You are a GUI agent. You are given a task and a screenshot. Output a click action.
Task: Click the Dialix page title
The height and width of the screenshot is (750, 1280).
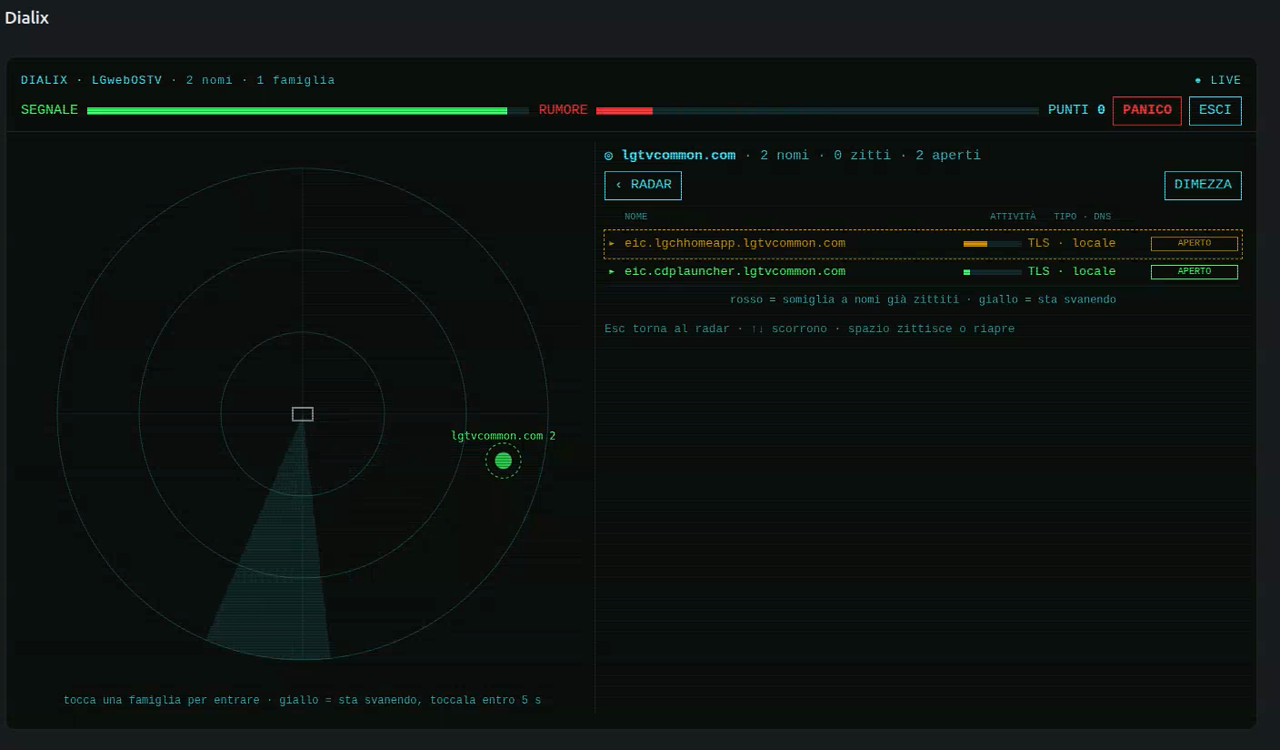[x=26, y=17]
